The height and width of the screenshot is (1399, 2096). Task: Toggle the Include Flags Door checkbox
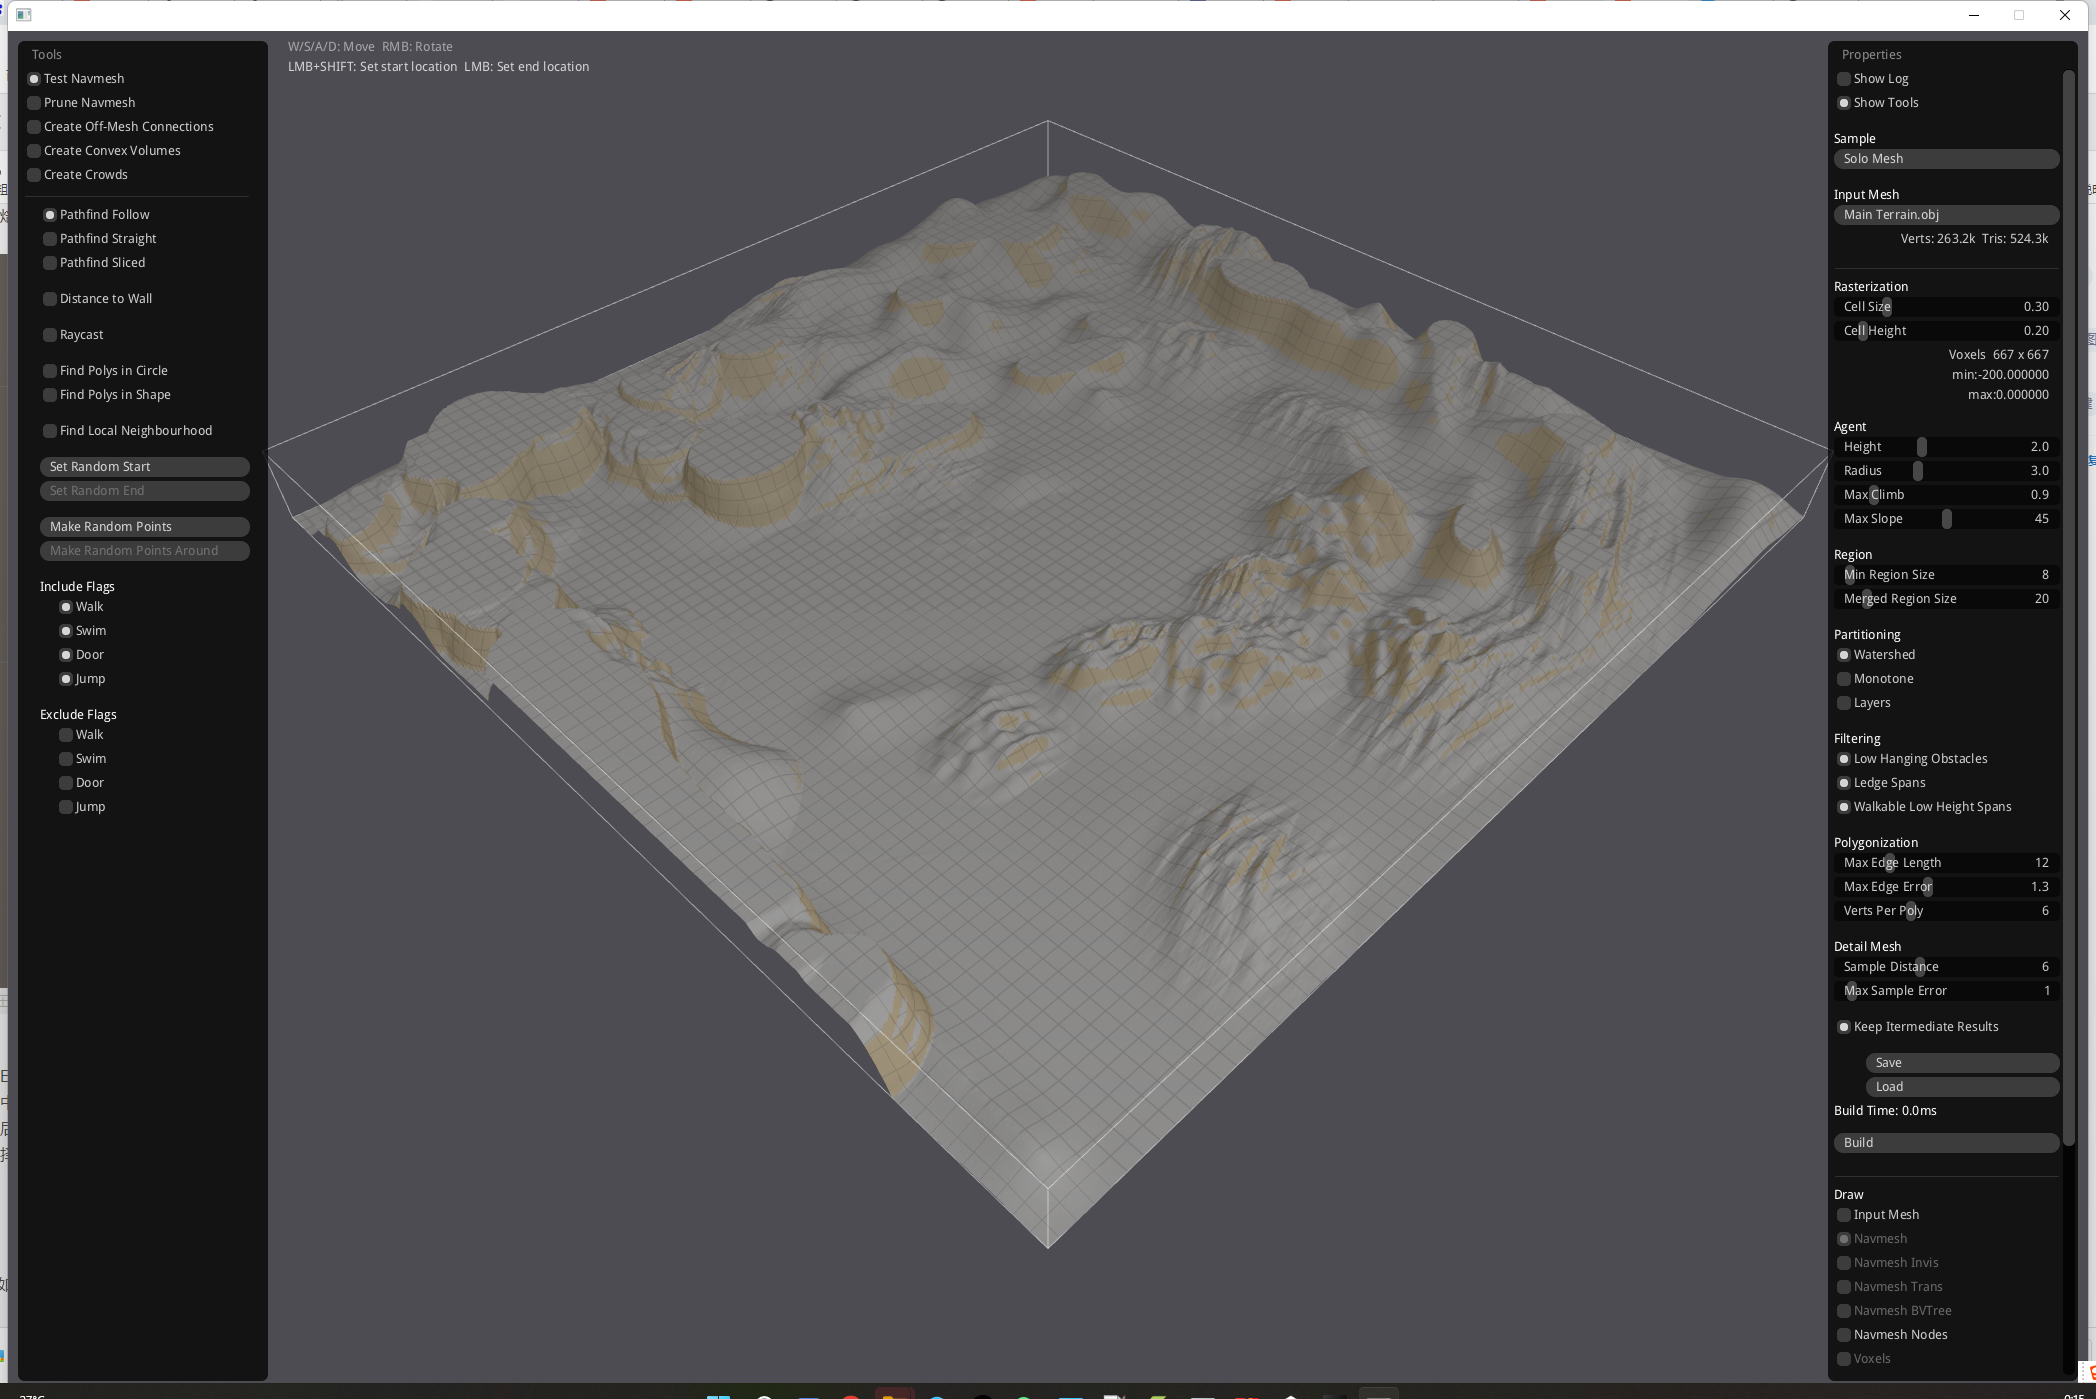coord(66,655)
